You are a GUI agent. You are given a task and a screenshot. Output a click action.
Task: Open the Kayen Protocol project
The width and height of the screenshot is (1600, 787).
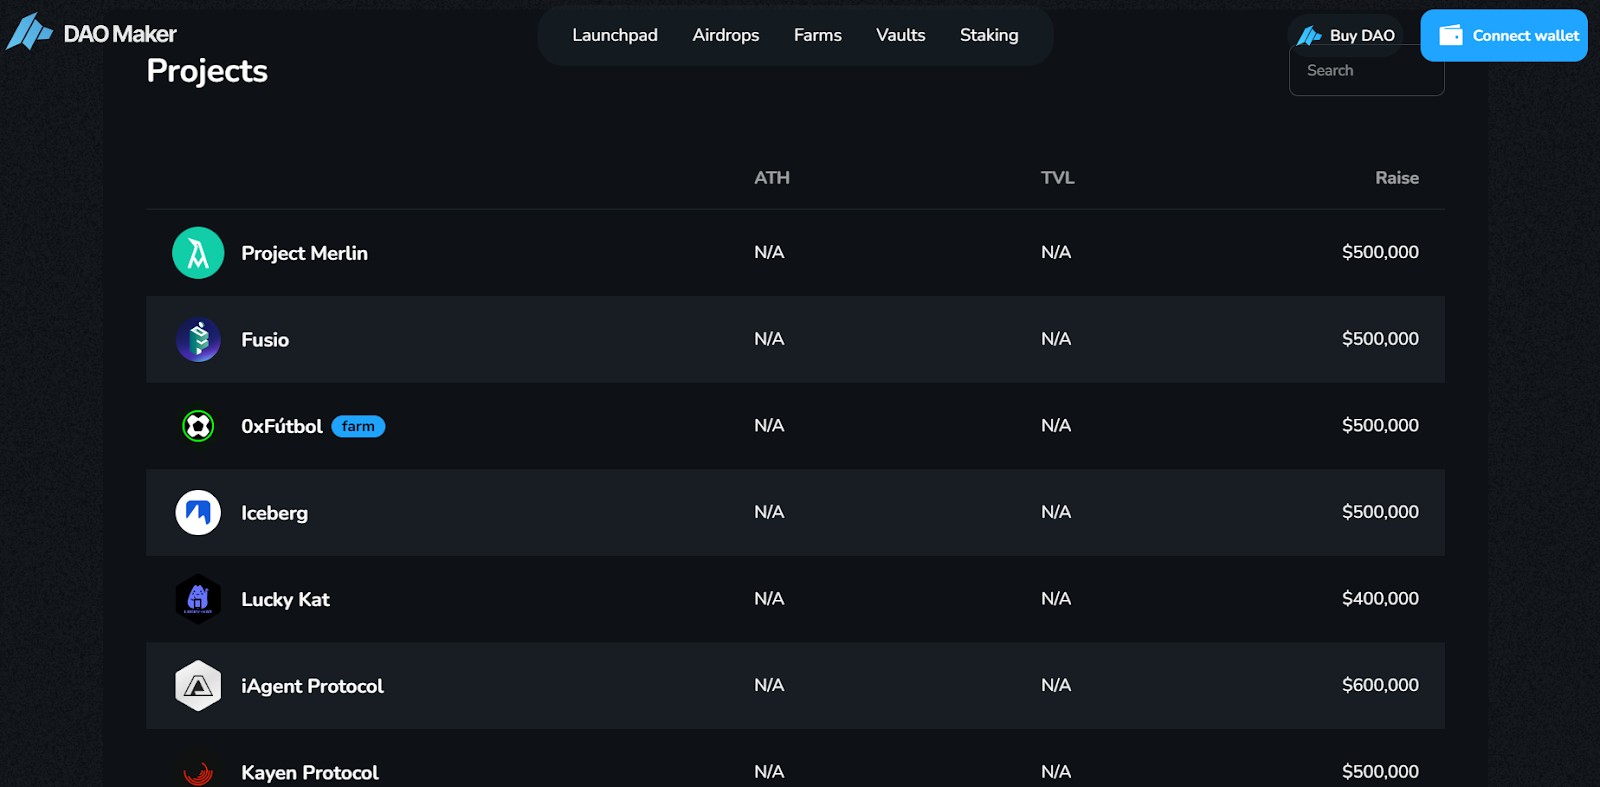click(310, 772)
